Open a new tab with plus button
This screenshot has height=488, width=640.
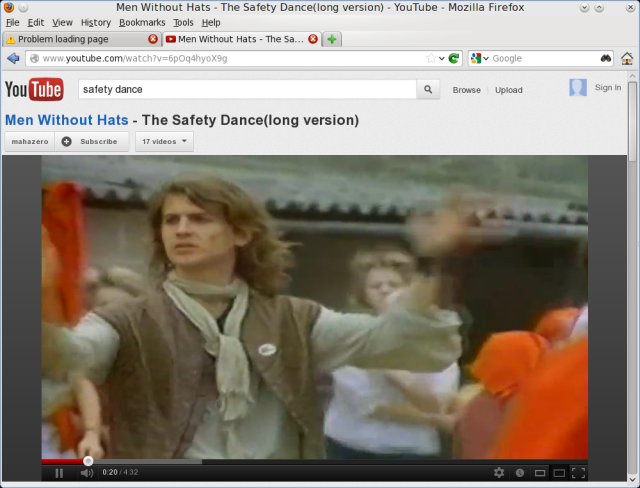[x=332, y=39]
